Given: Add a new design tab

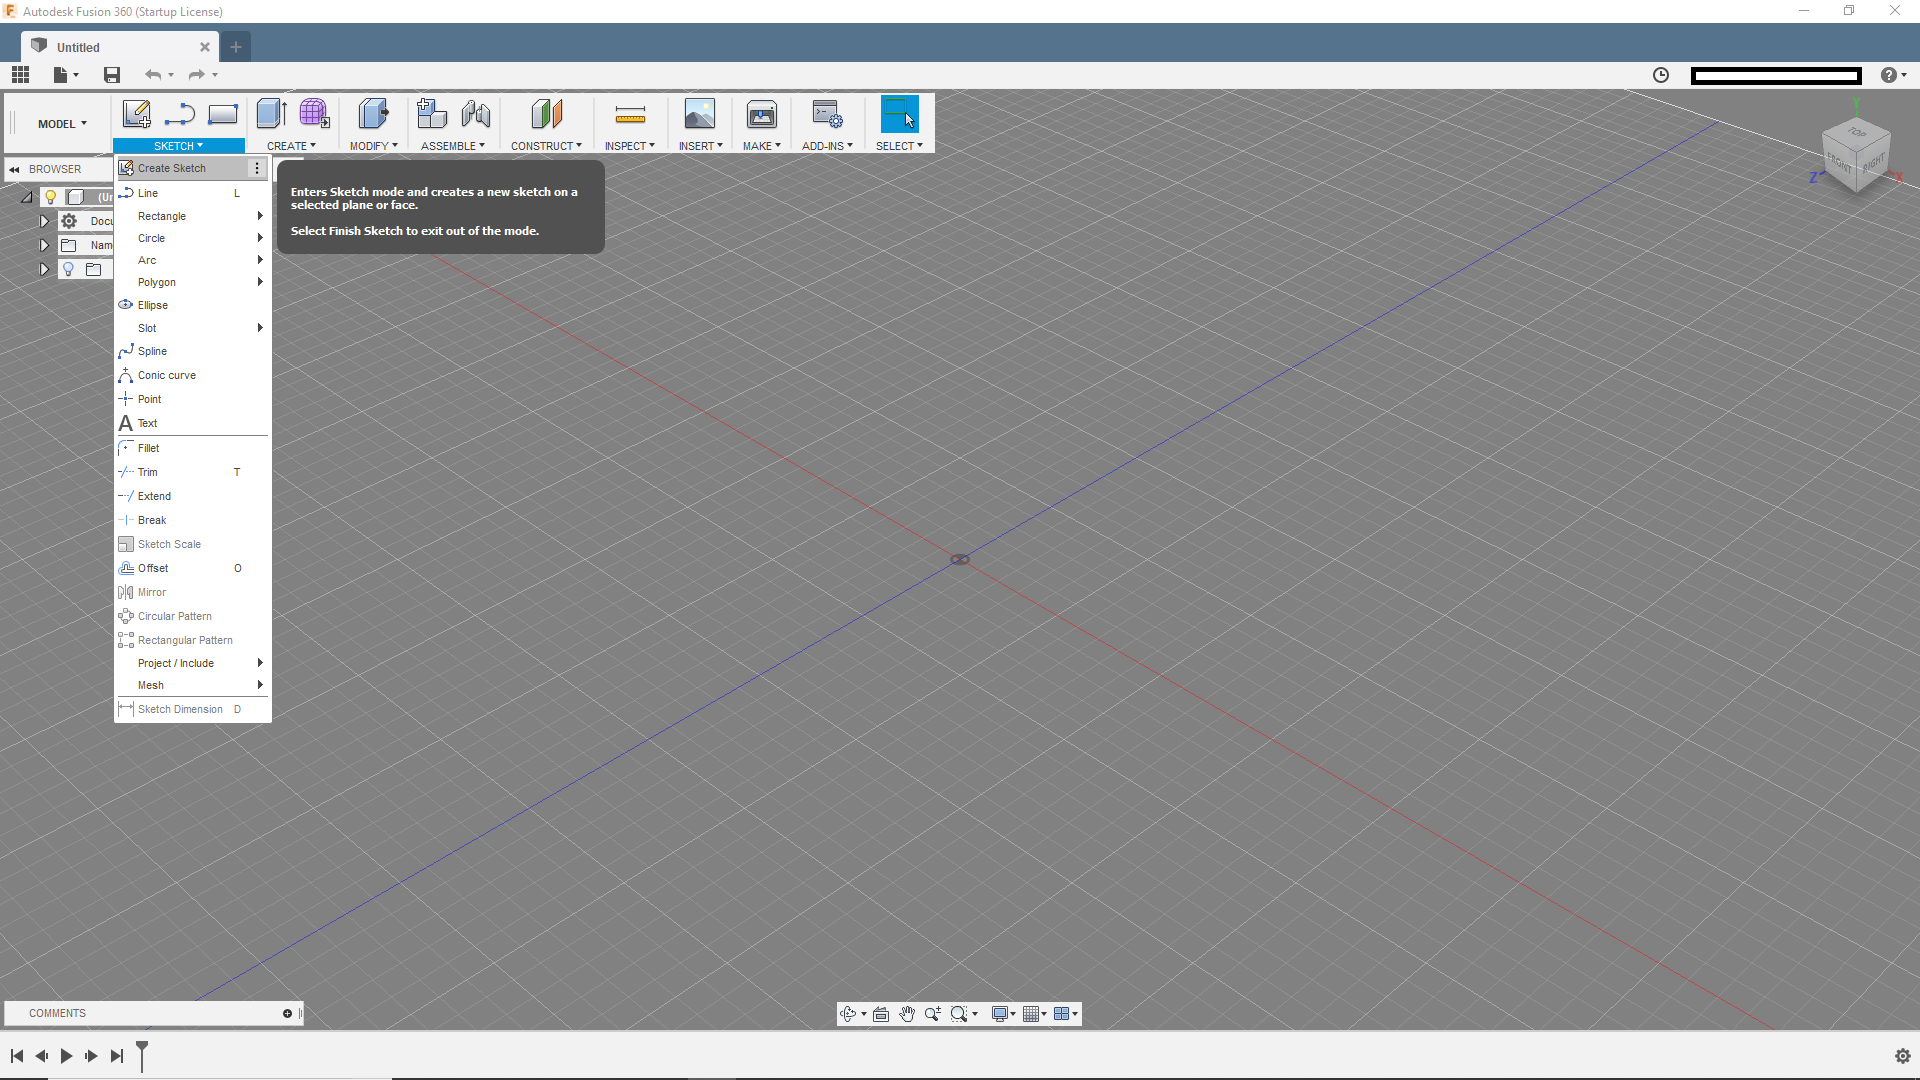Looking at the screenshot, I should click(236, 47).
